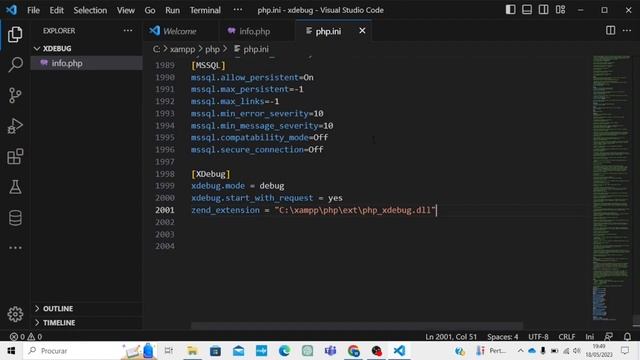Click the Procurar taskbar search box
The width and height of the screenshot is (640, 360).
click(x=72, y=351)
